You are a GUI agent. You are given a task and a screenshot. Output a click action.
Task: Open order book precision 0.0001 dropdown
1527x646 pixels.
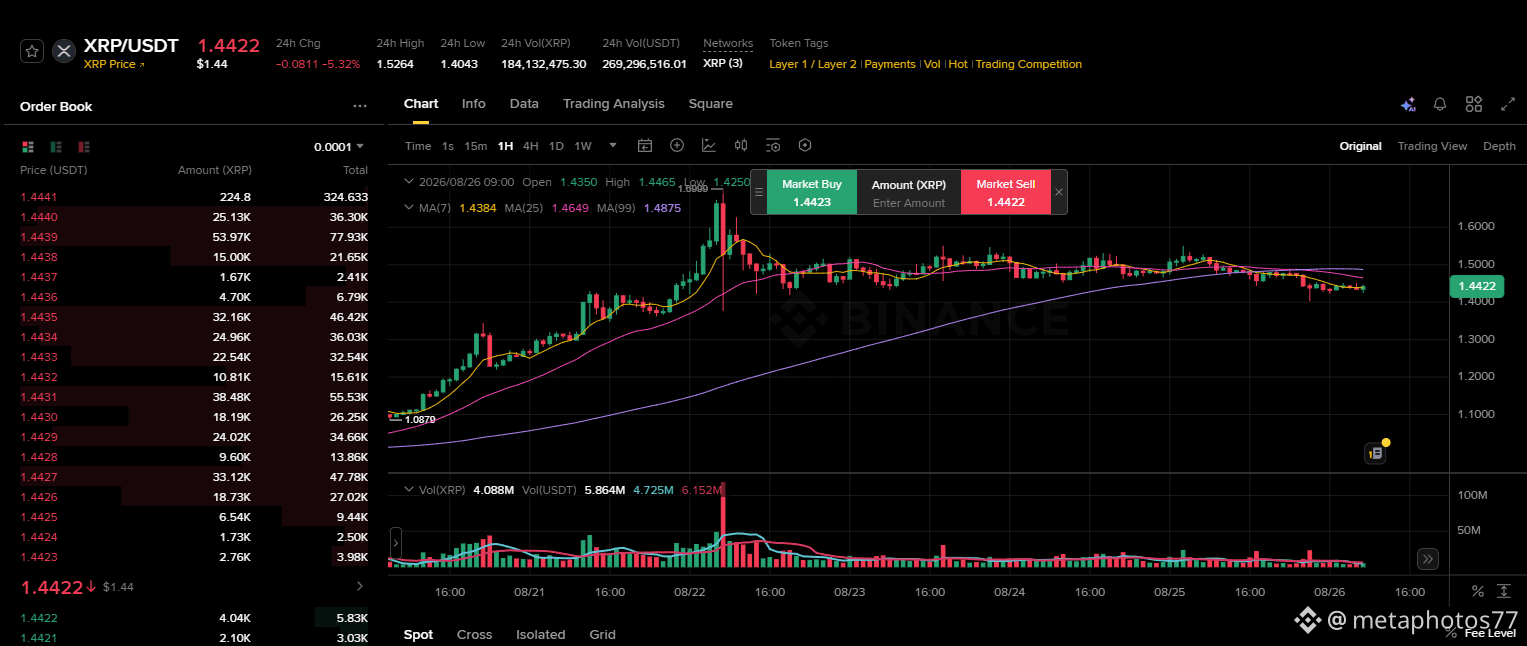coord(339,146)
